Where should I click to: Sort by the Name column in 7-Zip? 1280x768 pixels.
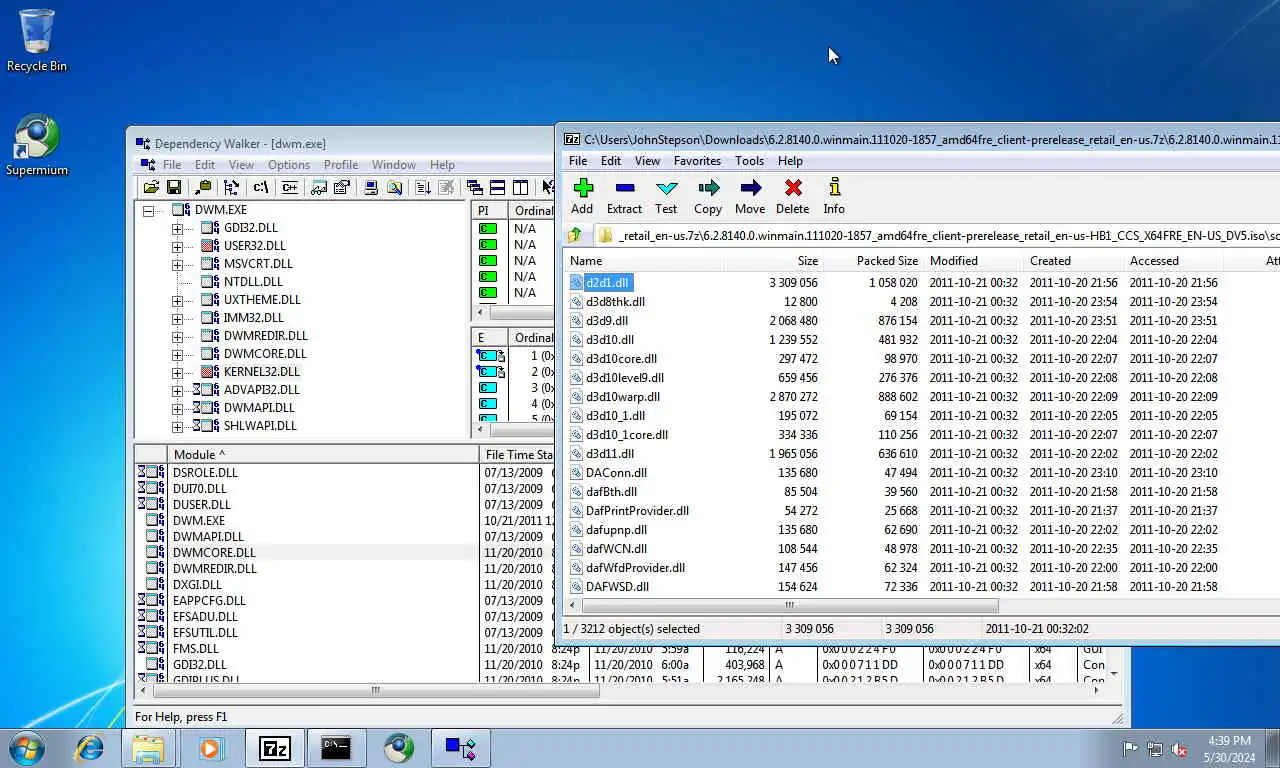coord(644,261)
